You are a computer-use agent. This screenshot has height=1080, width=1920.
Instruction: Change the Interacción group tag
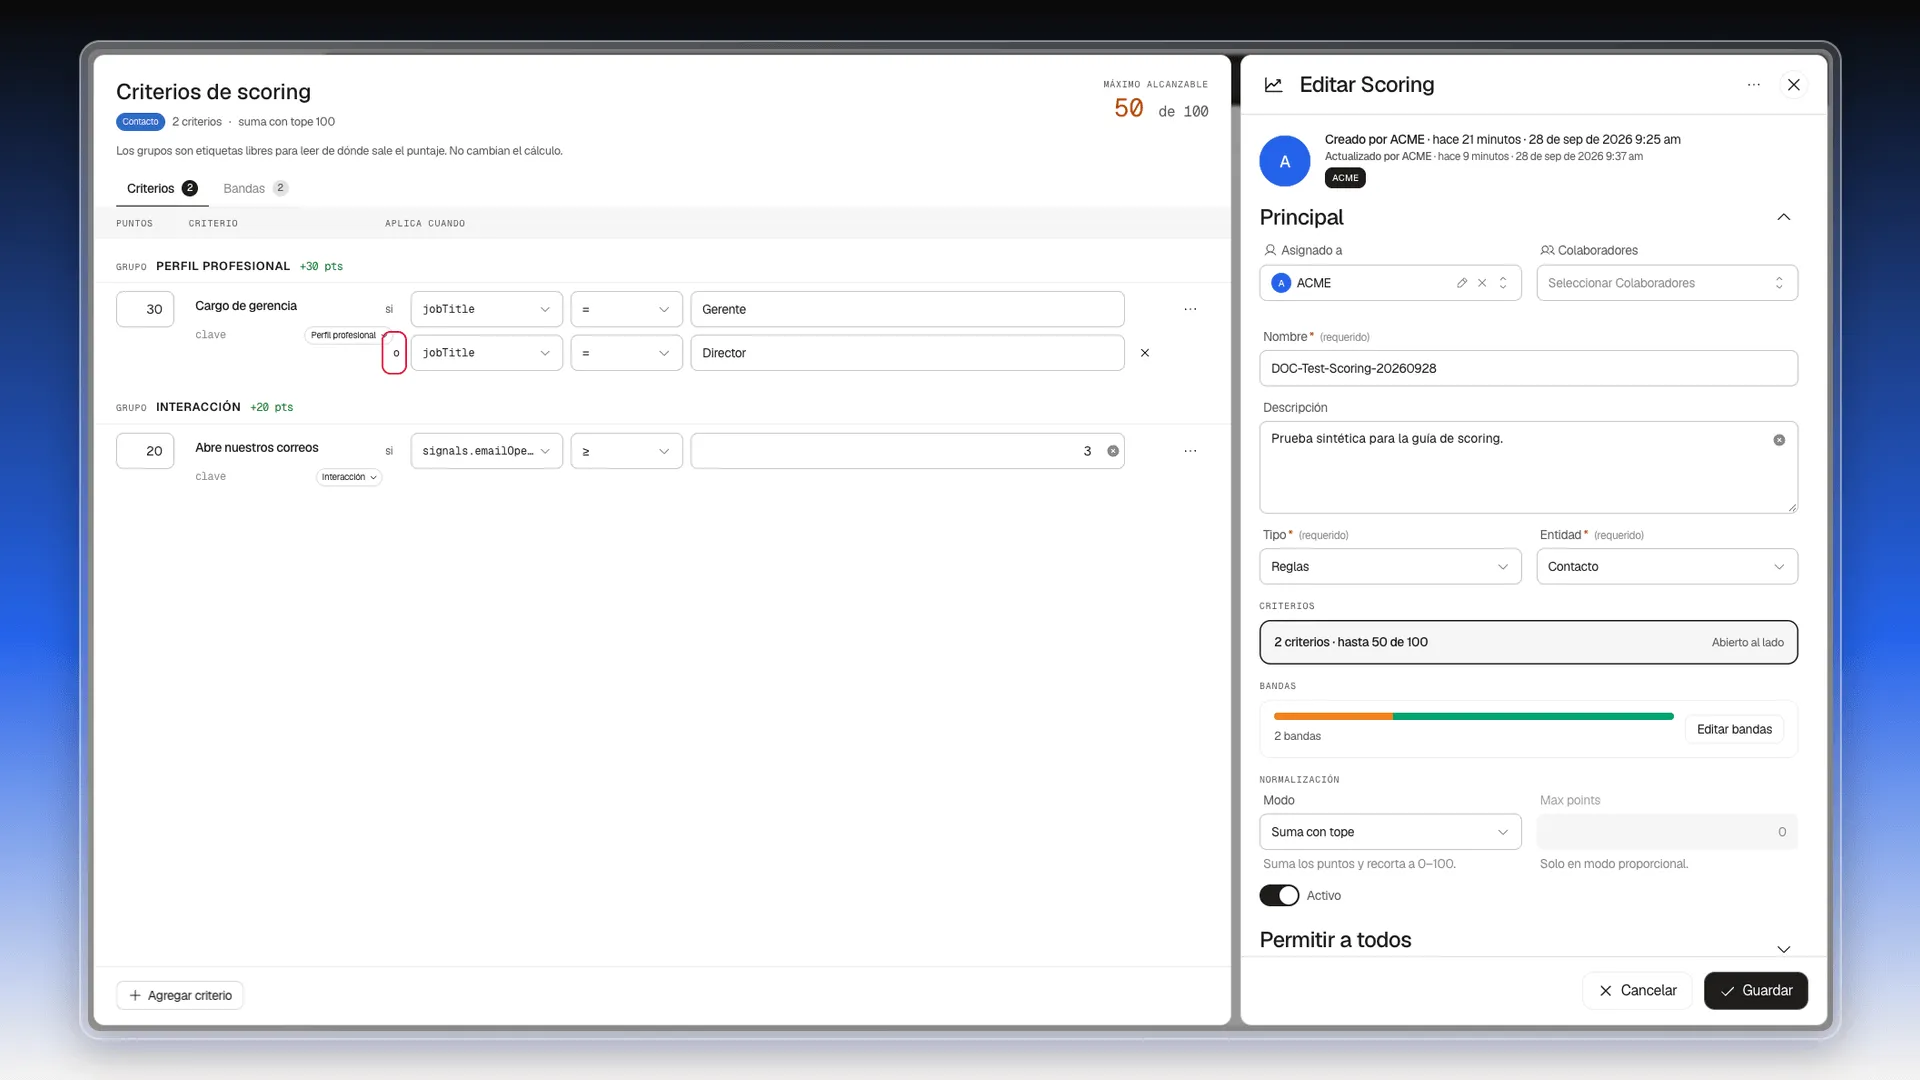pyautogui.click(x=349, y=477)
